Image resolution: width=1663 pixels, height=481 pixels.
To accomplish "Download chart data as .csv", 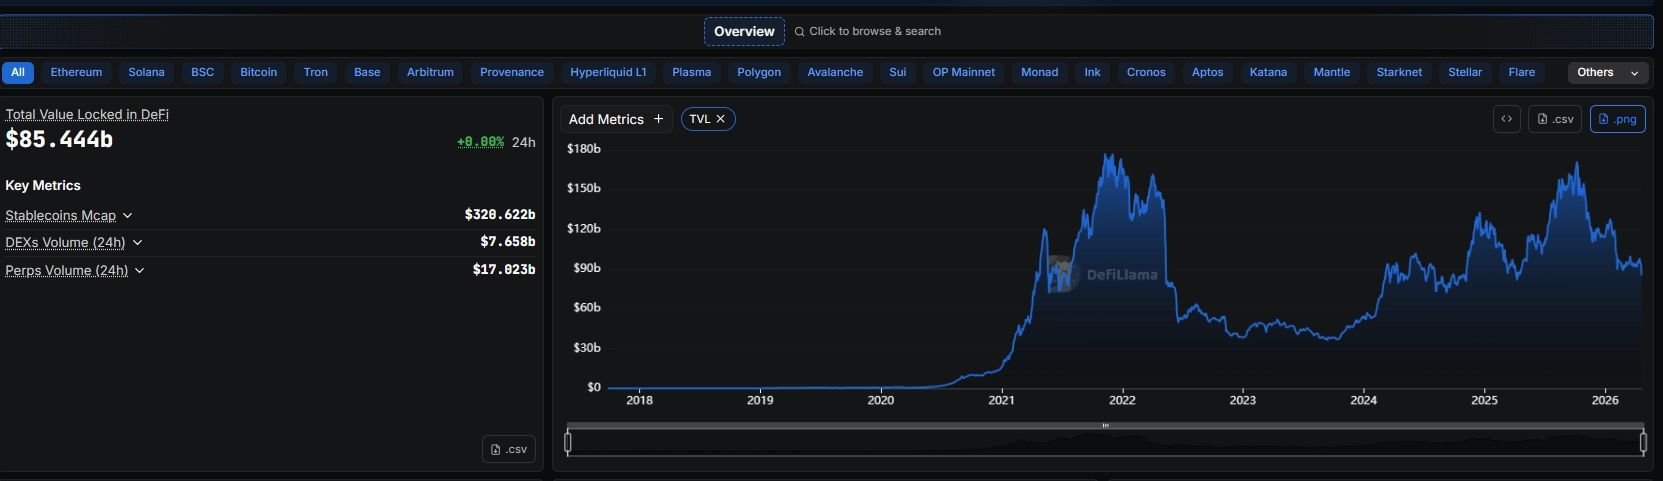I will click(x=1555, y=119).
